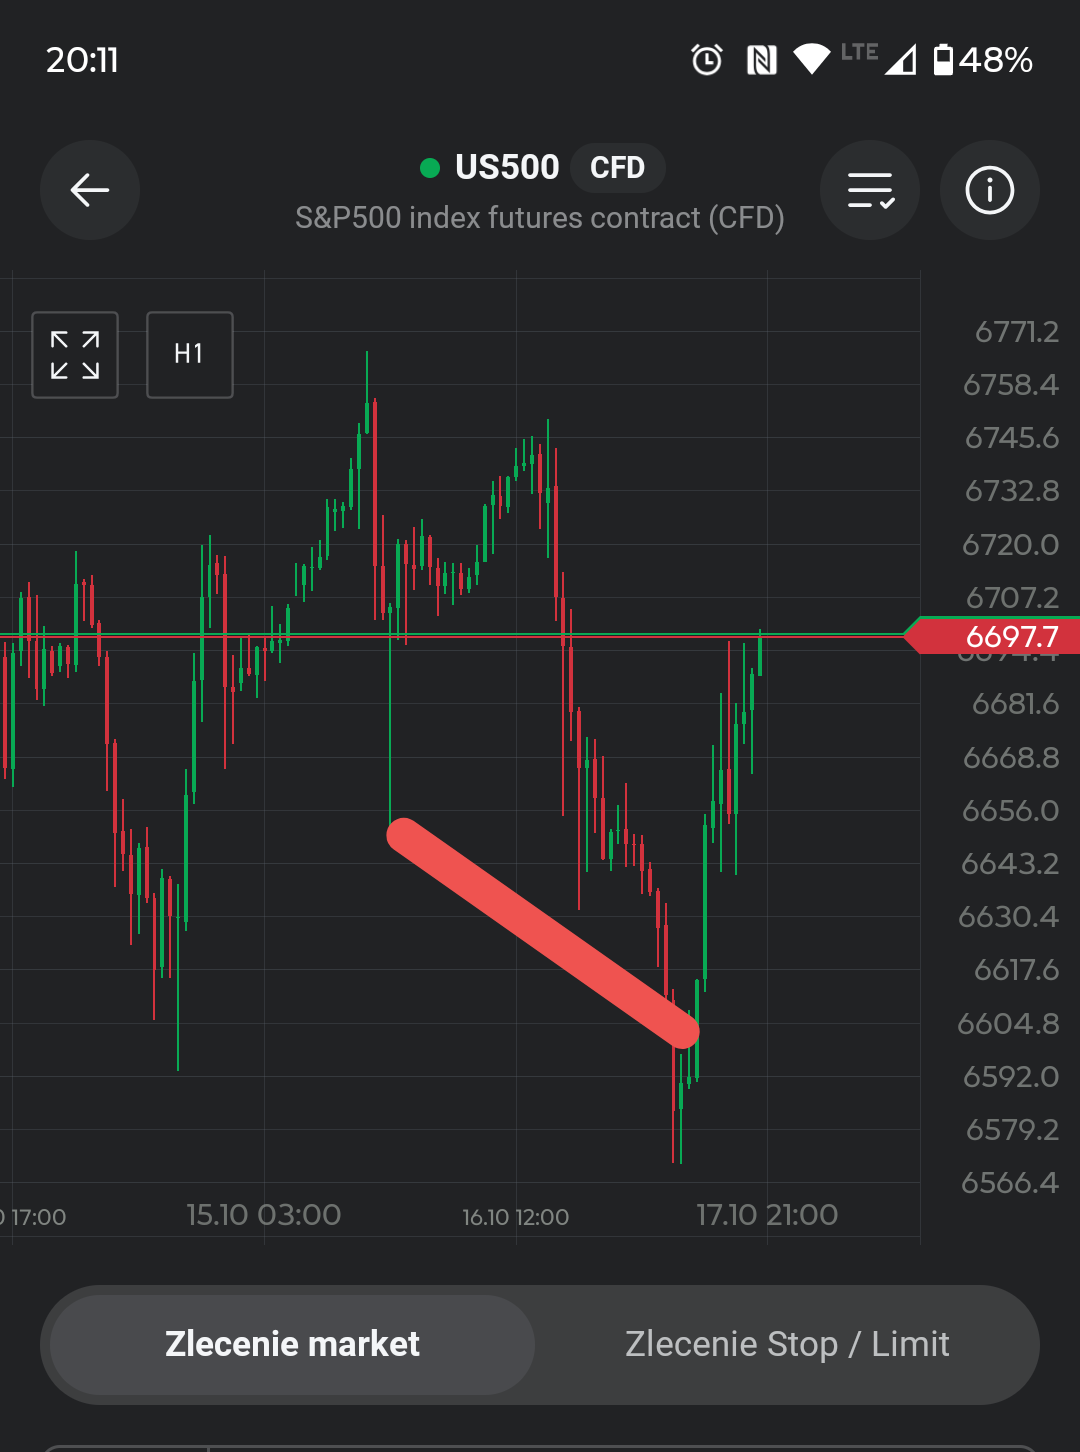The width and height of the screenshot is (1080, 1452).
Task: Tap the CFD badge label
Action: (617, 168)
